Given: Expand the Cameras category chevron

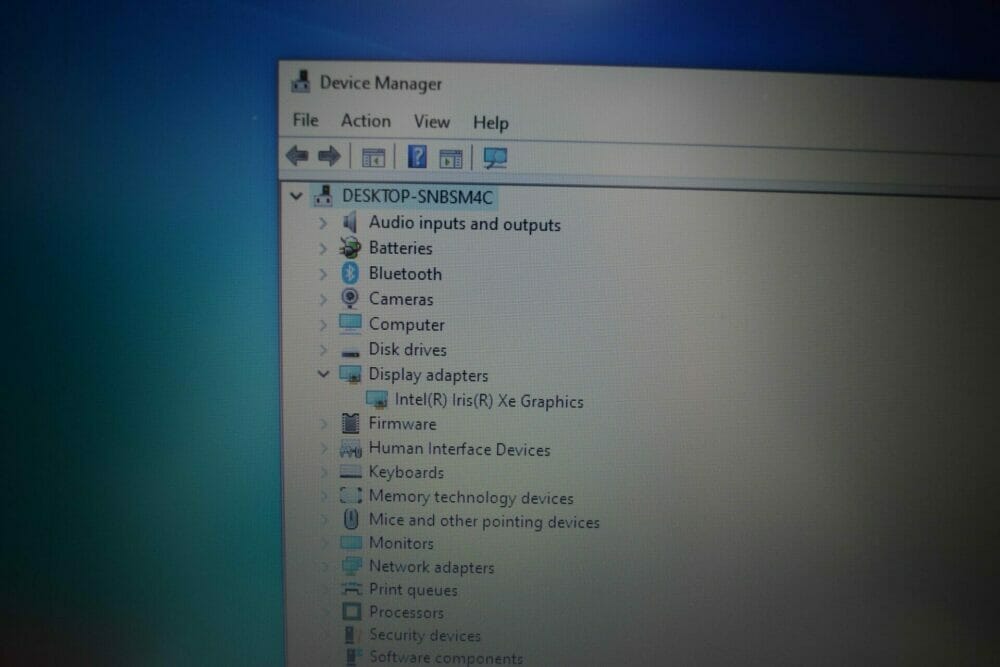Looking at the screenshot, I should pyautogui.click(x=323, y=299).
